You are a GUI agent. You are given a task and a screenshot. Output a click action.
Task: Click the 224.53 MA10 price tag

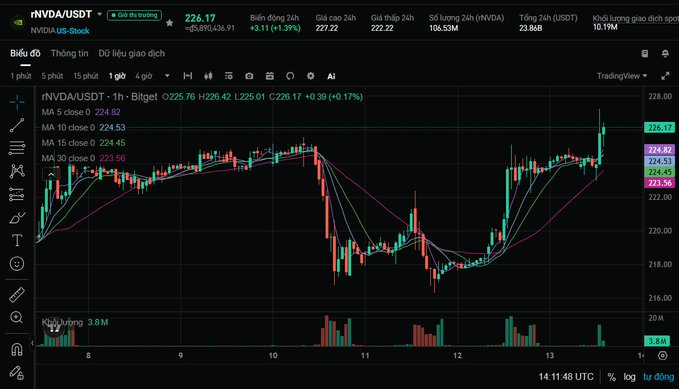point(660,161)
